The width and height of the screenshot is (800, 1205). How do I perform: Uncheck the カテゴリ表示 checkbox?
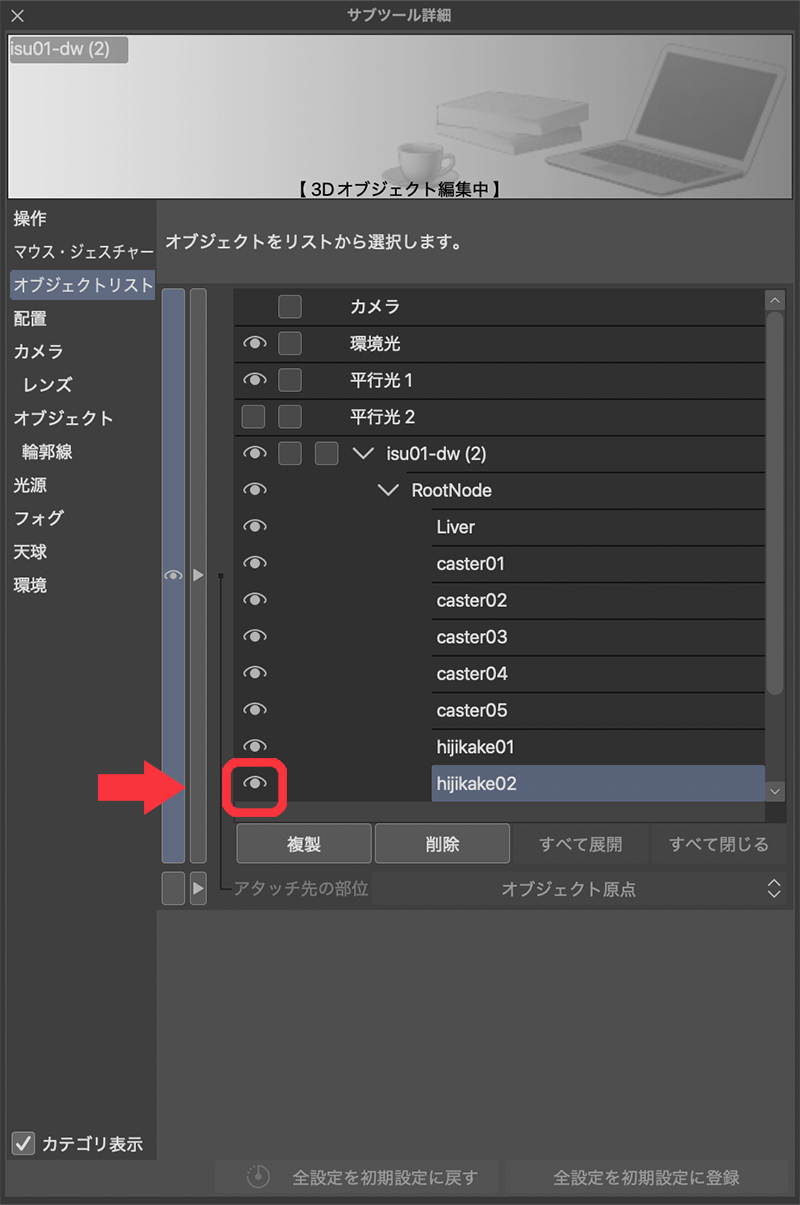pyautogui.click(x=23, y=1142)
